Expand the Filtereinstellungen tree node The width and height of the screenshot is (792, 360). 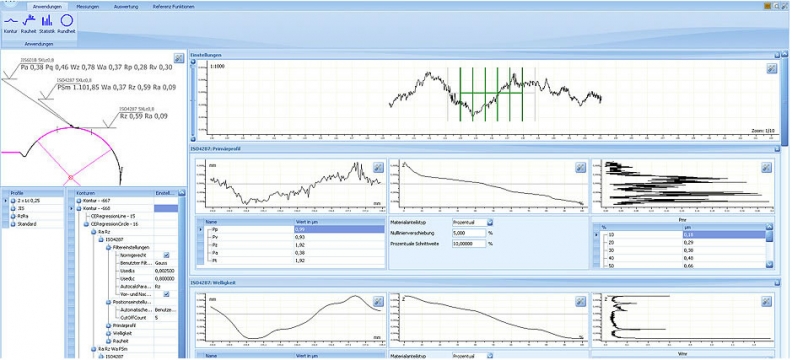(x=108, y=247)
